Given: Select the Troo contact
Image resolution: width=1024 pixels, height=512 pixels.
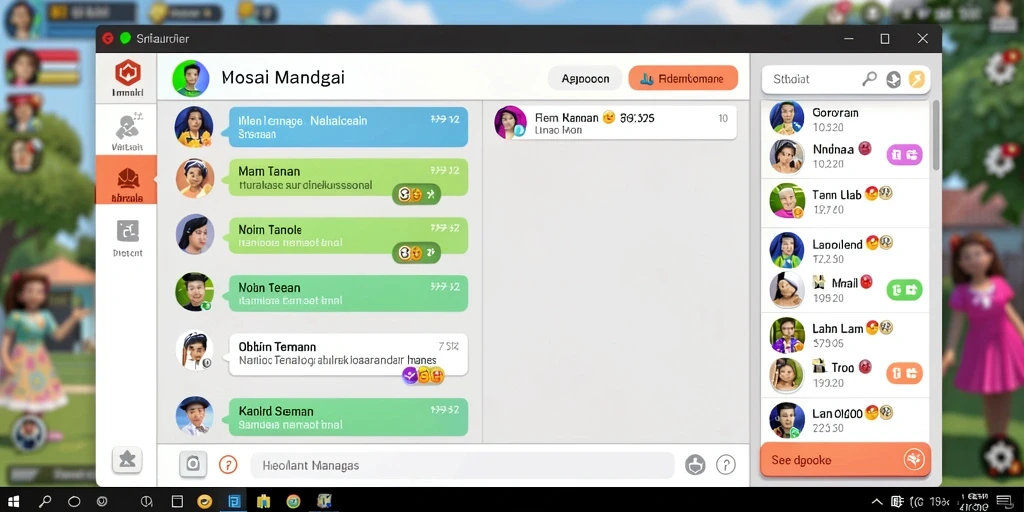Looking at the screenshot, I should [x=845, y=374].
